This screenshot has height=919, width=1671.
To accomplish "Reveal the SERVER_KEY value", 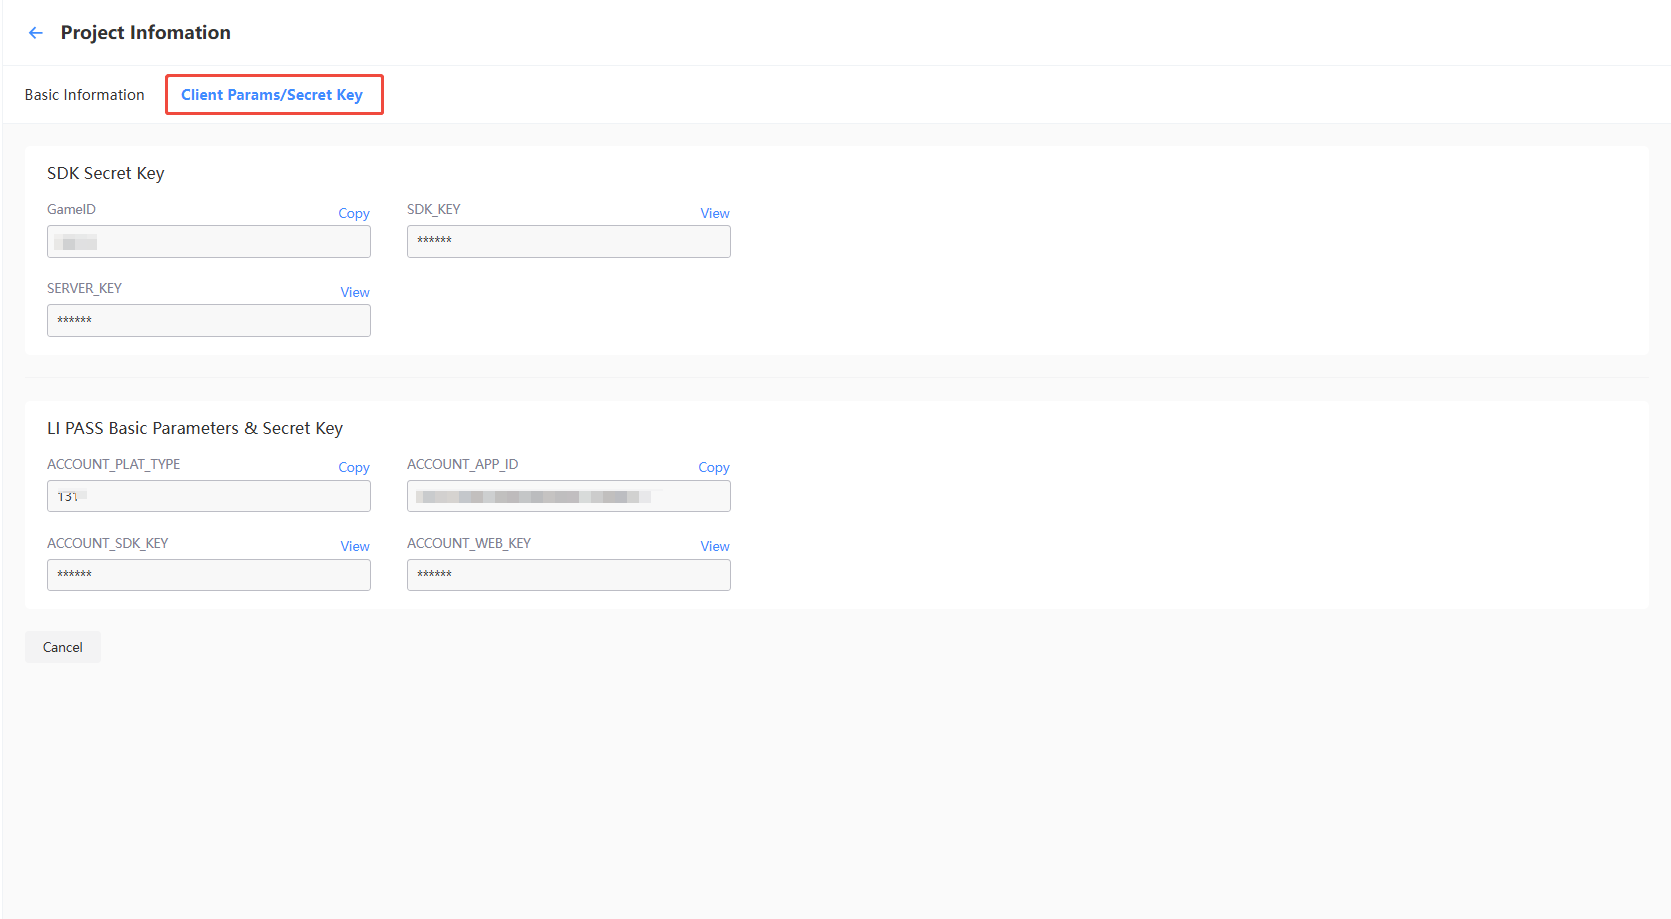I will (354, 292).
